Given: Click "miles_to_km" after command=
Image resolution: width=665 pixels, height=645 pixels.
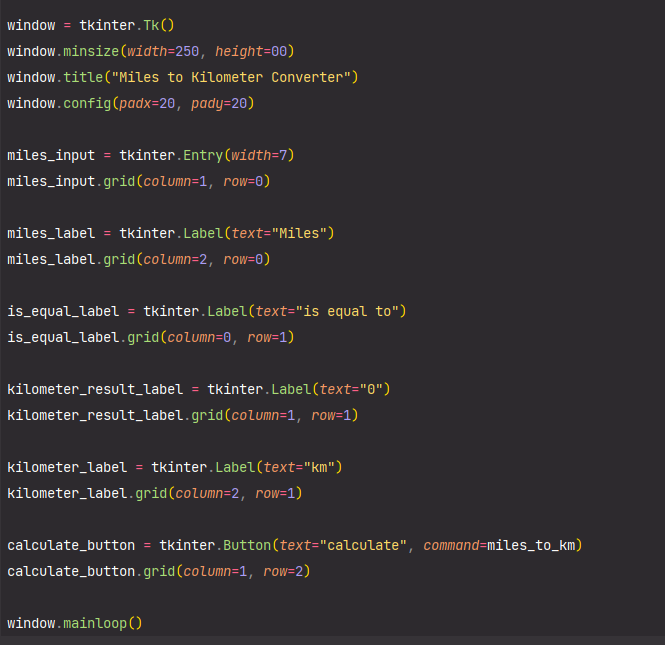Looking at the screenshot, I should (531, 545).
